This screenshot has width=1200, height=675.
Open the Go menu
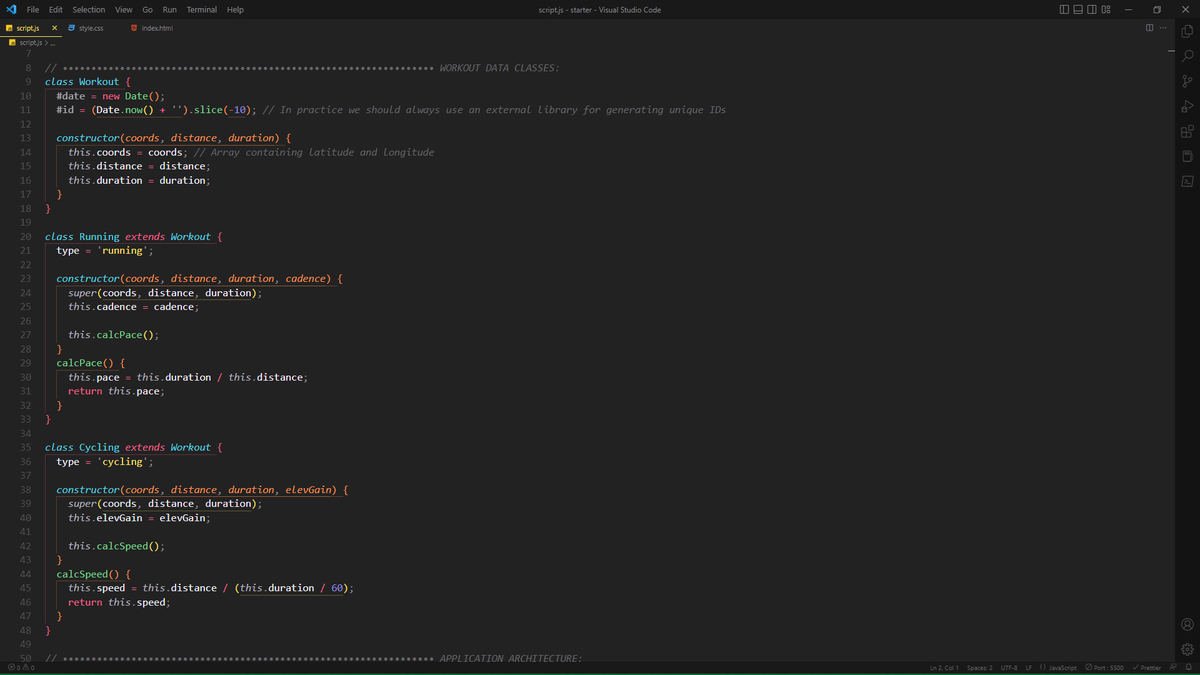click(x=147, y=9)
